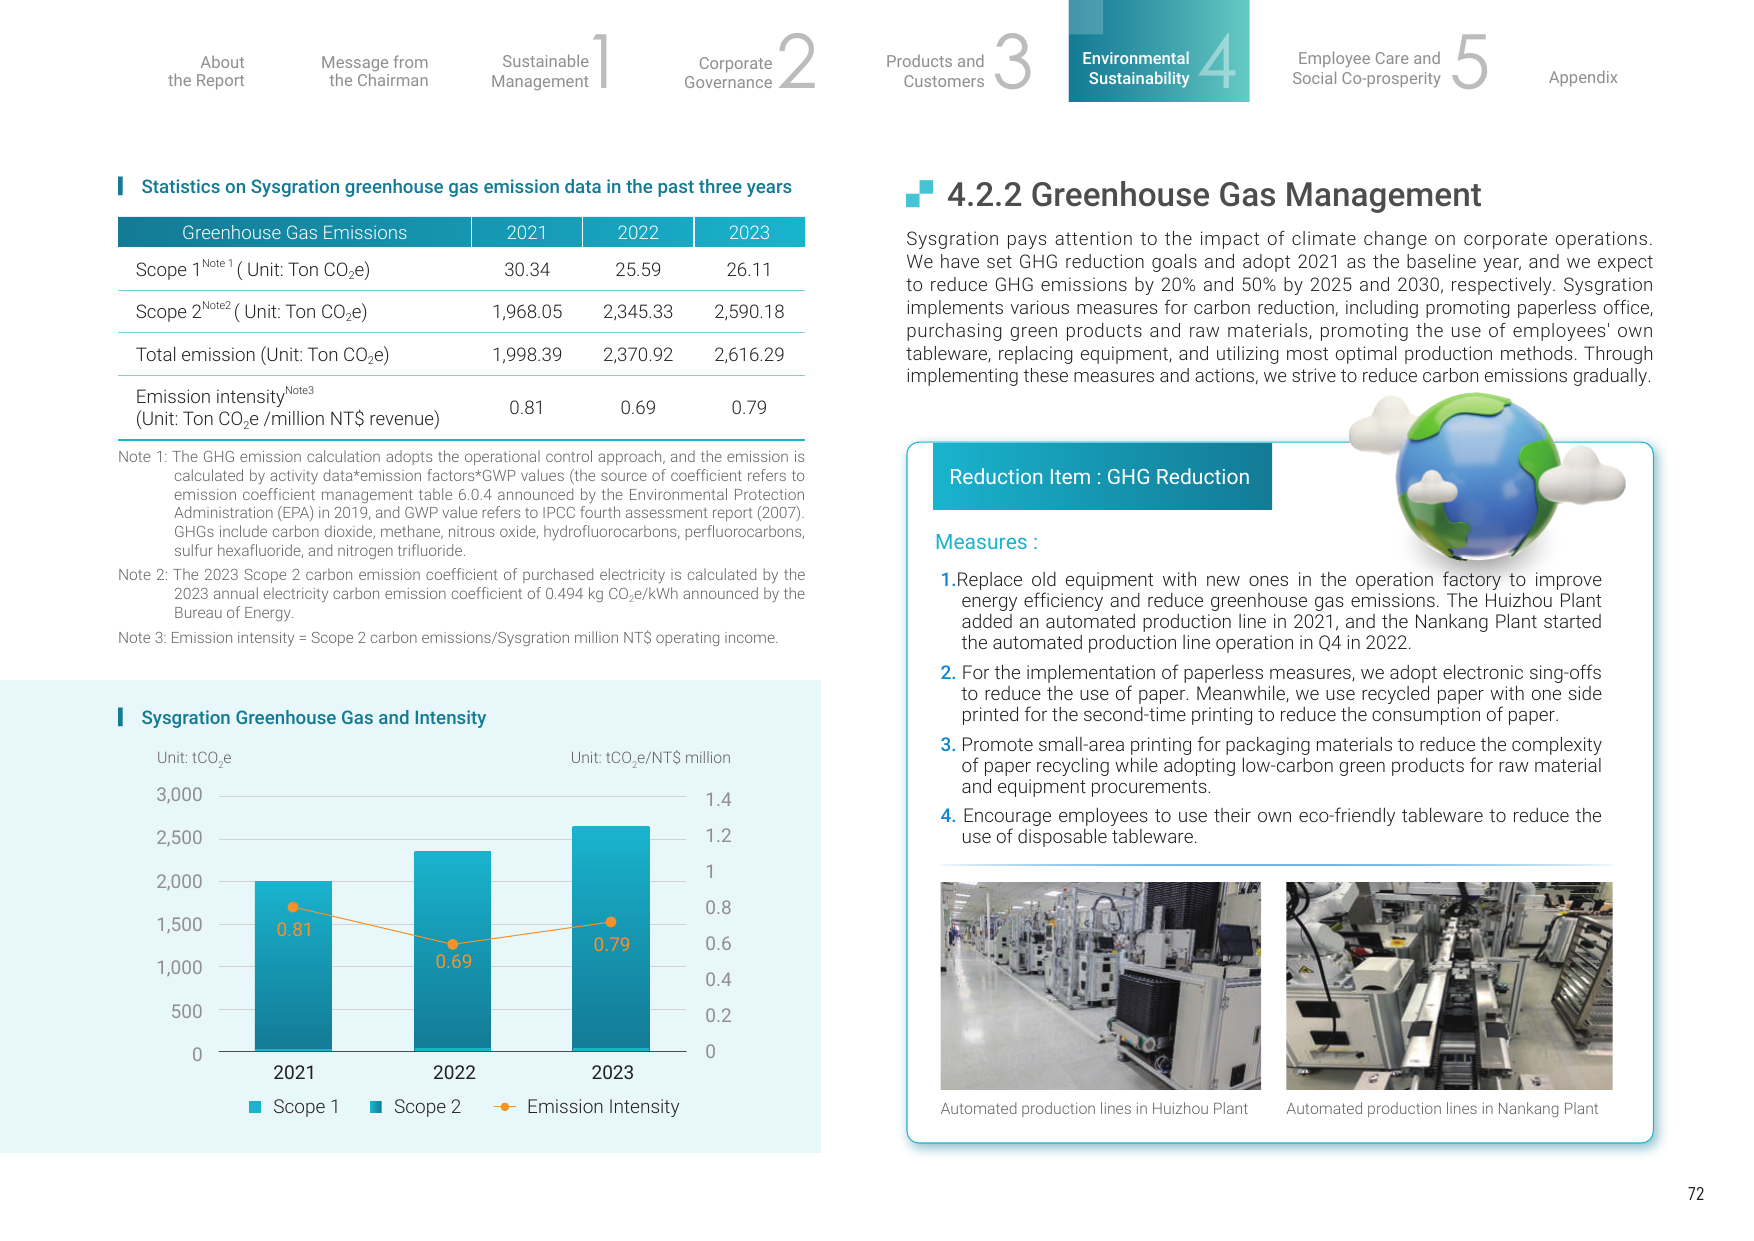Select Scope 2 value '2,590.18'
This screenshot has height=1241, width=1754.
(x=749, y=312)
